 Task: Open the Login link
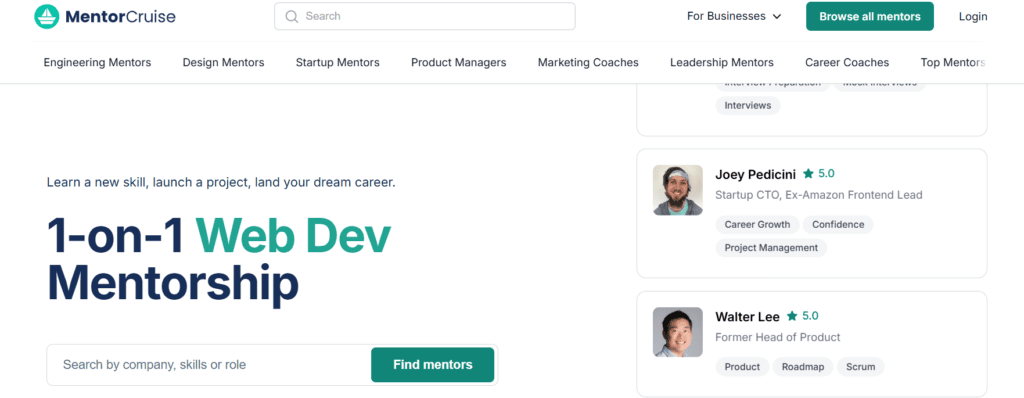[x=973, y=16]
